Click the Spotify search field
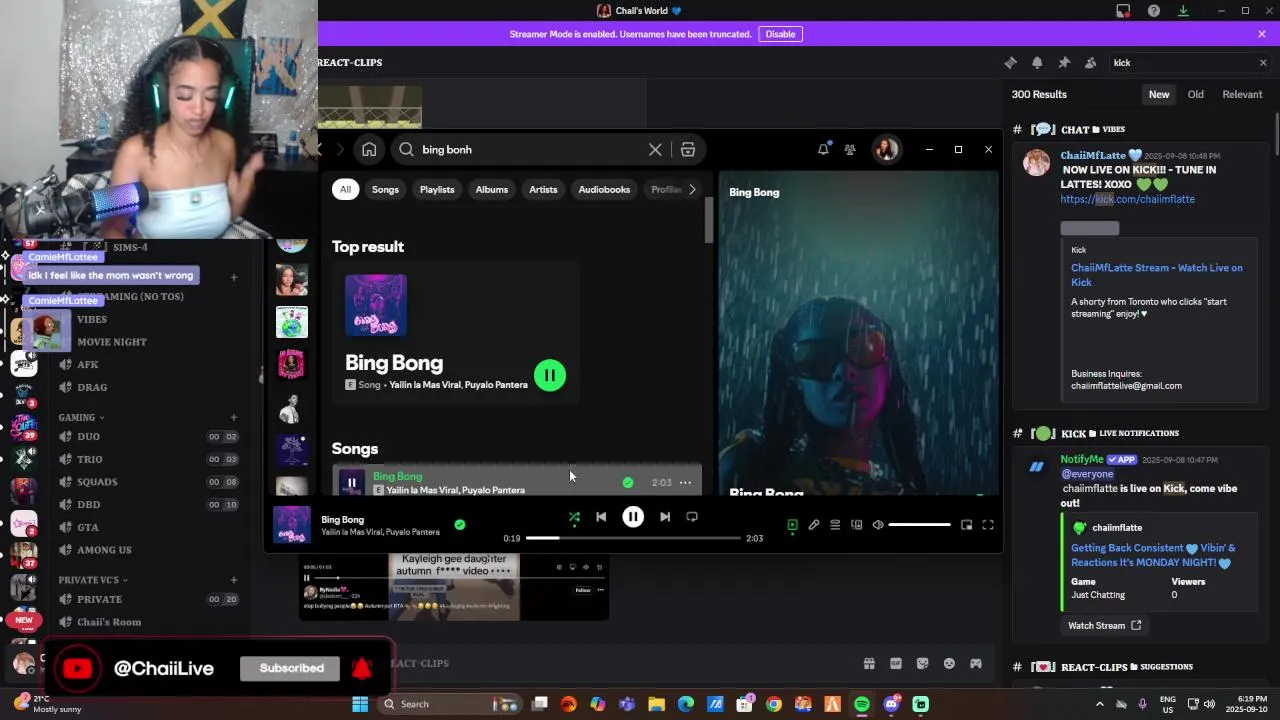 530,149
